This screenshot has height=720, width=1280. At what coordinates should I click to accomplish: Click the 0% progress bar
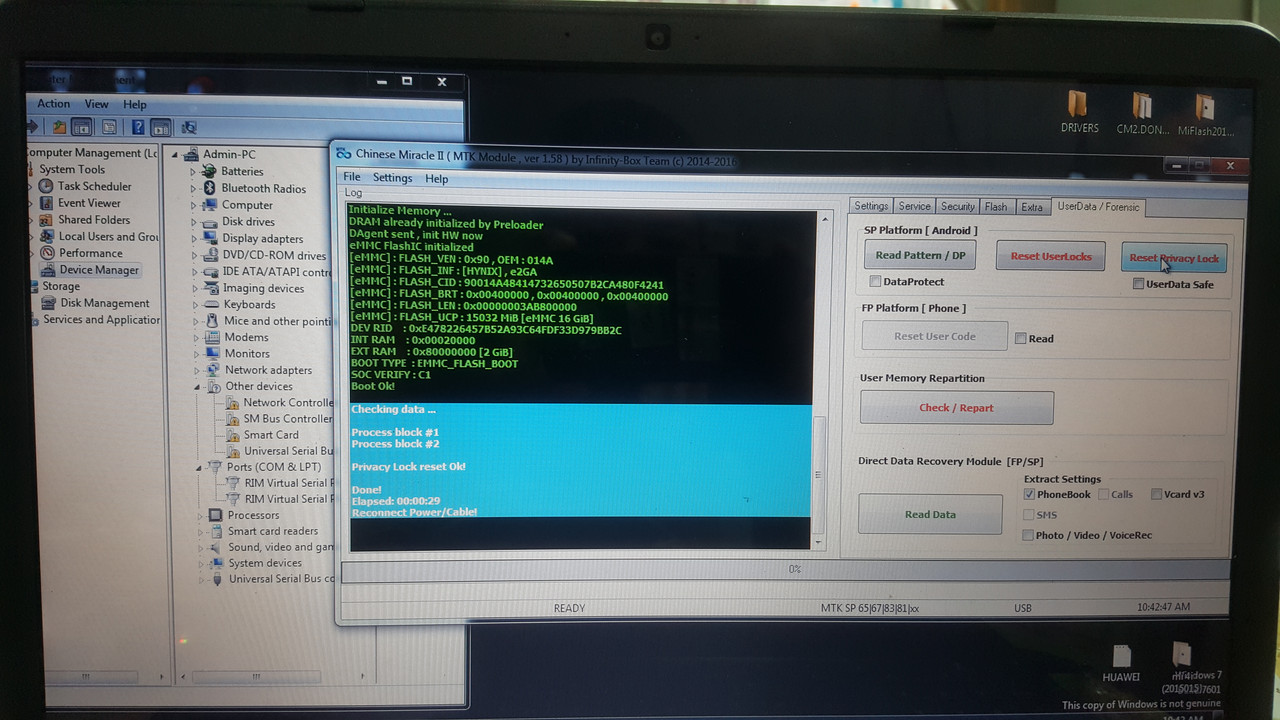coord(786,569)
